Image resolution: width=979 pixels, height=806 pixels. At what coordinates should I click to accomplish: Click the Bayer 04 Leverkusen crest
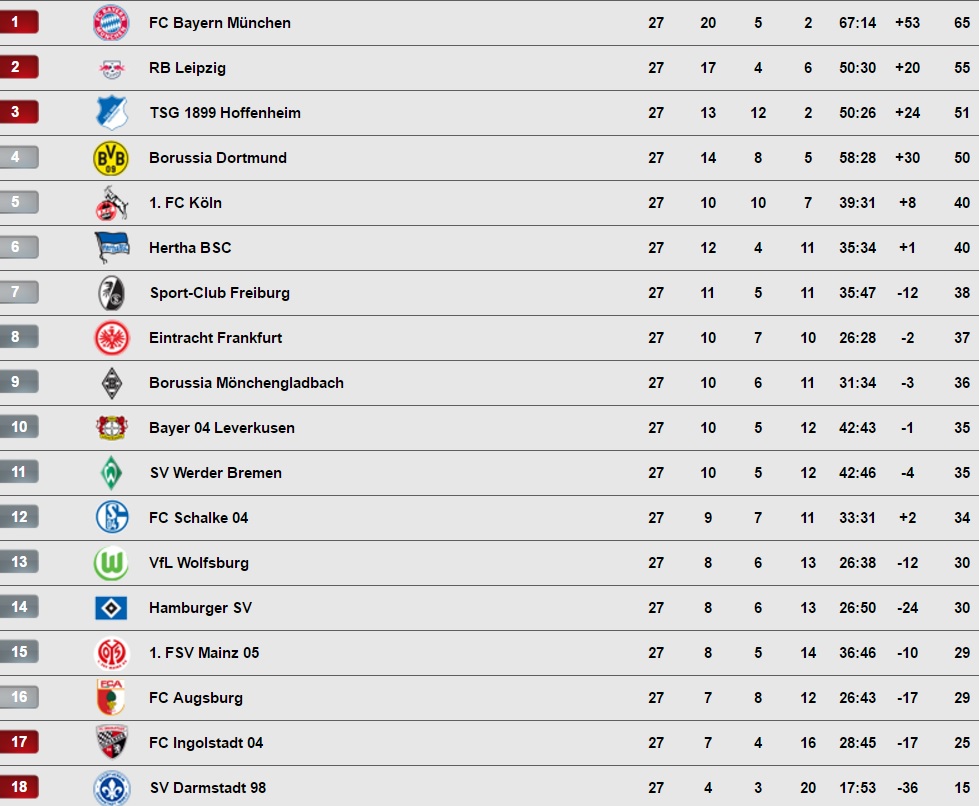tap(111, 428)
